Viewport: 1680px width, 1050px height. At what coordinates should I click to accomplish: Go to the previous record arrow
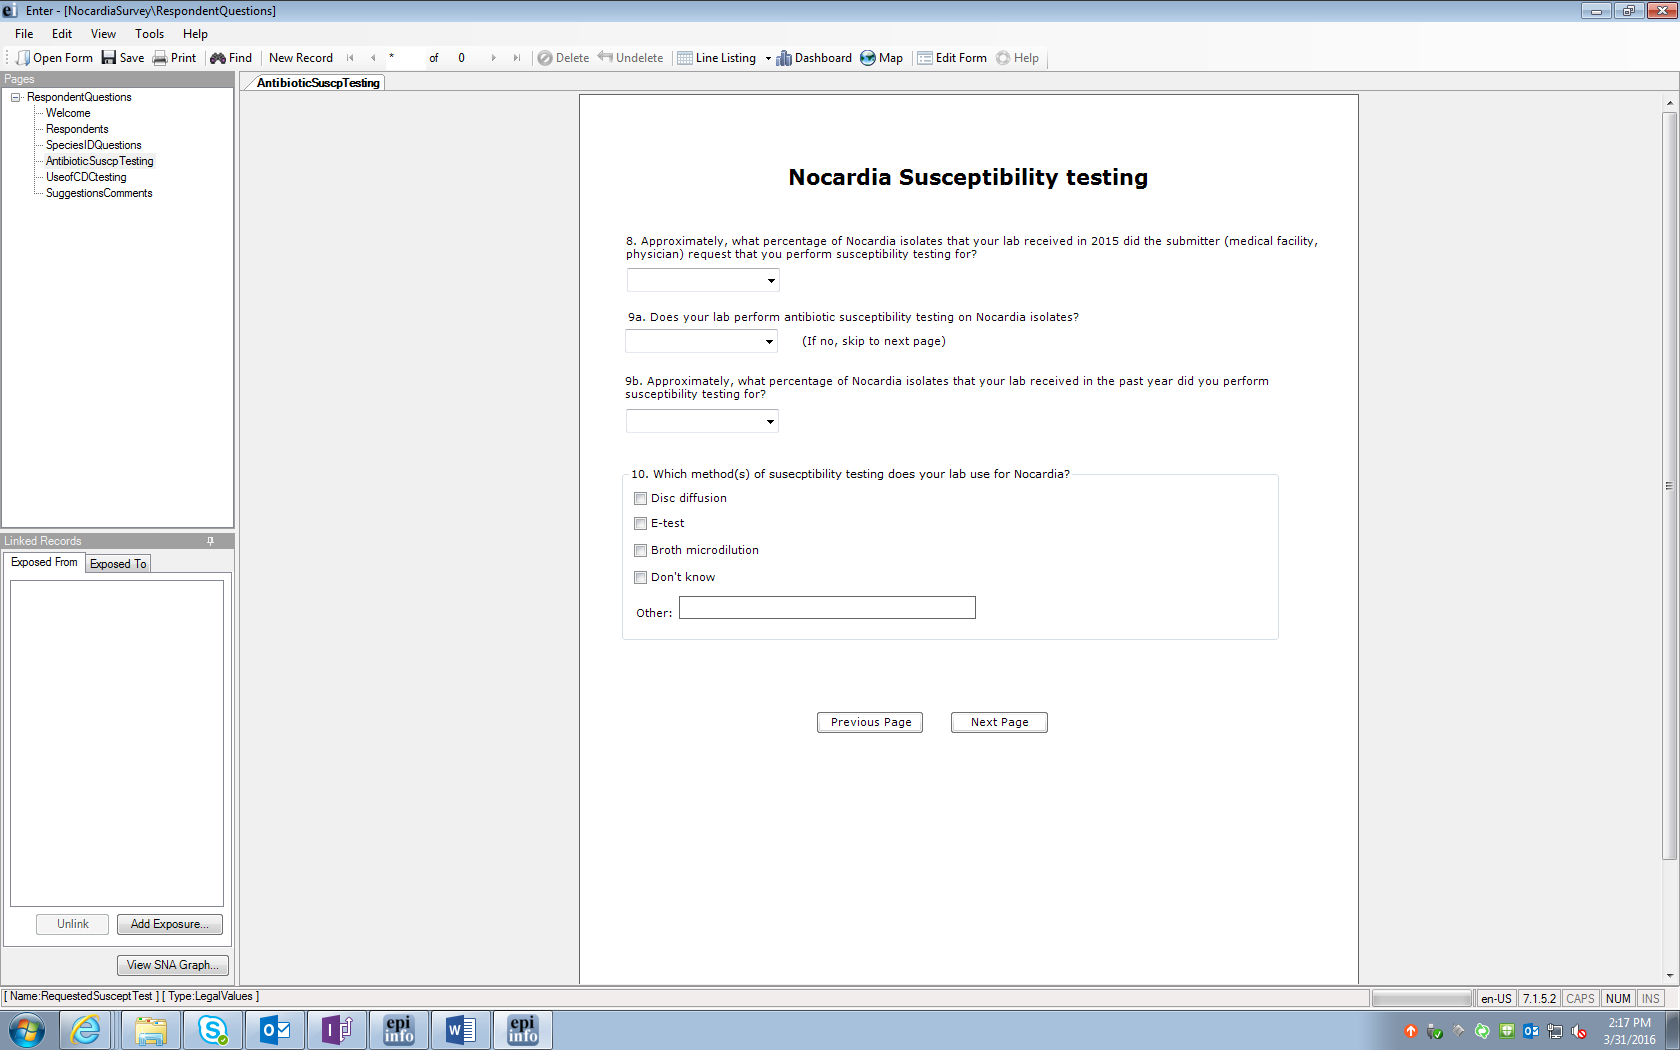[x=373, y=58]
